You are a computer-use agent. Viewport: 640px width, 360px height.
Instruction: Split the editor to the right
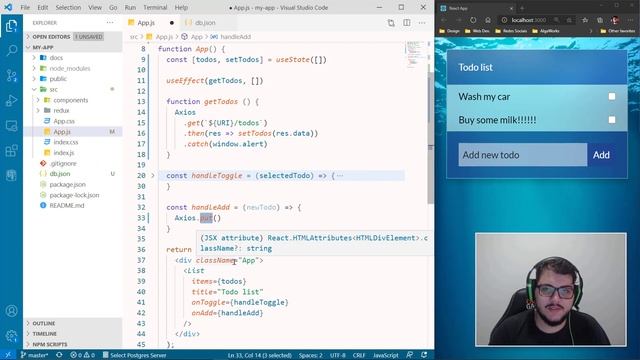coord(407,23)
